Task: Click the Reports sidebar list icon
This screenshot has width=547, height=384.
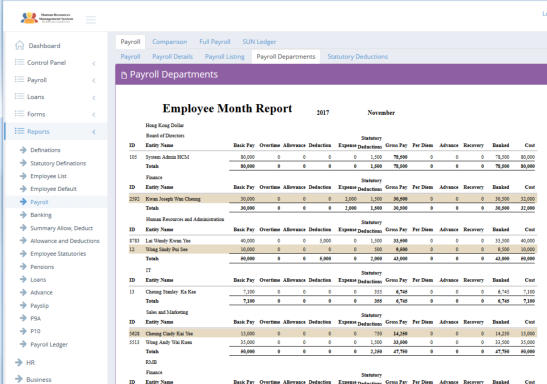Action: [19, 131]
